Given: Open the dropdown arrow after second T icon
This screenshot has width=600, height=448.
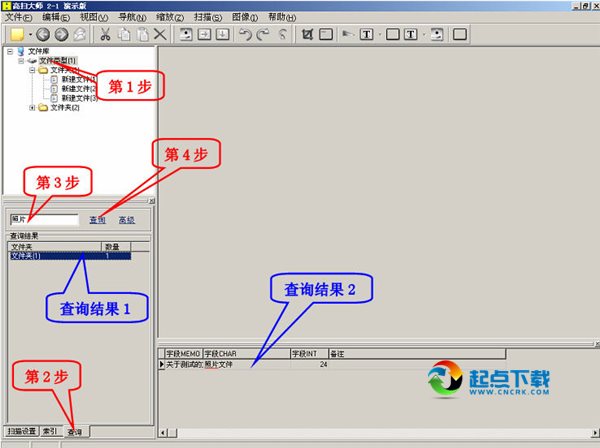Looking at the screenshot, I should click(x=424, y=34).
